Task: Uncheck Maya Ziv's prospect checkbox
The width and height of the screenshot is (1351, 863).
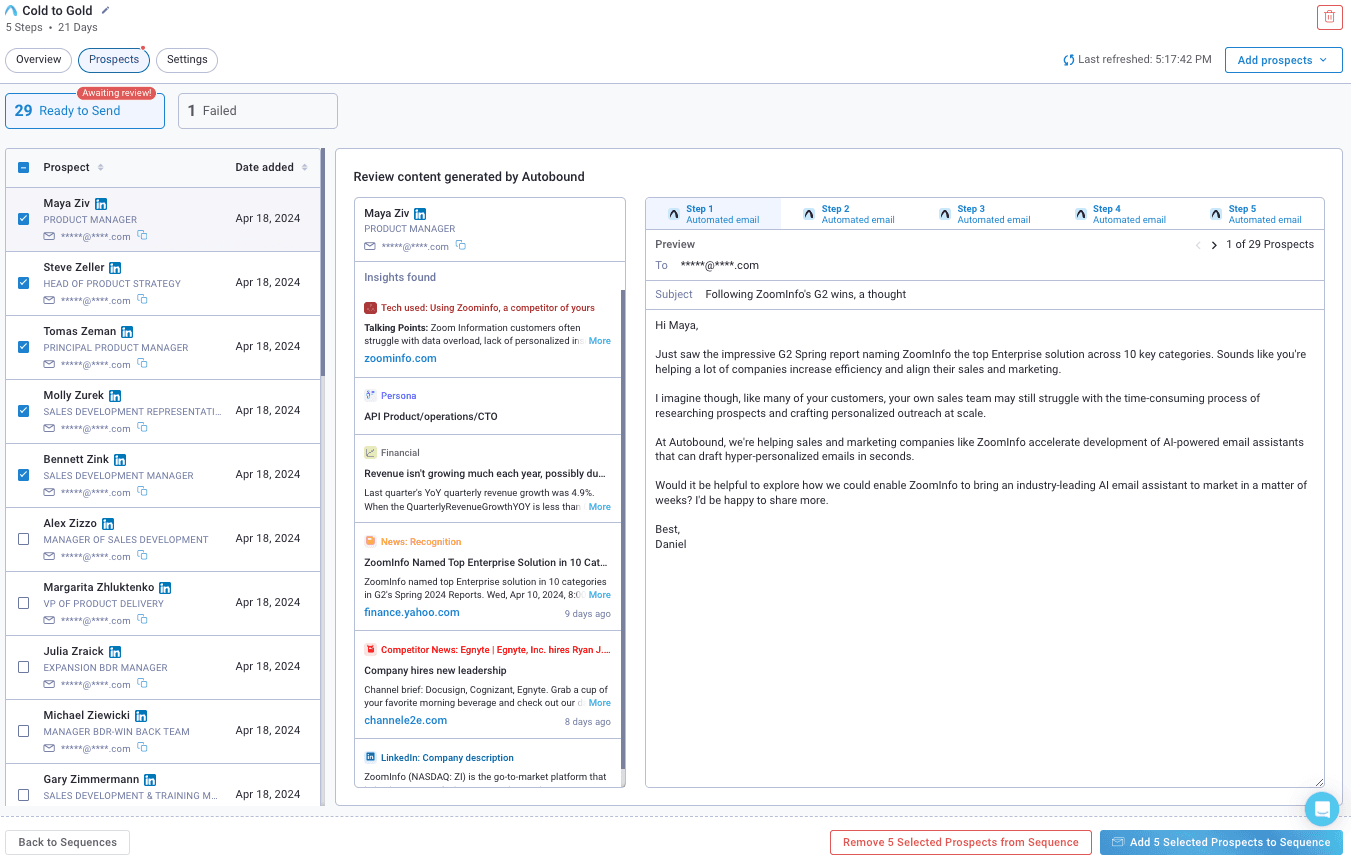Action: point(22,218)
